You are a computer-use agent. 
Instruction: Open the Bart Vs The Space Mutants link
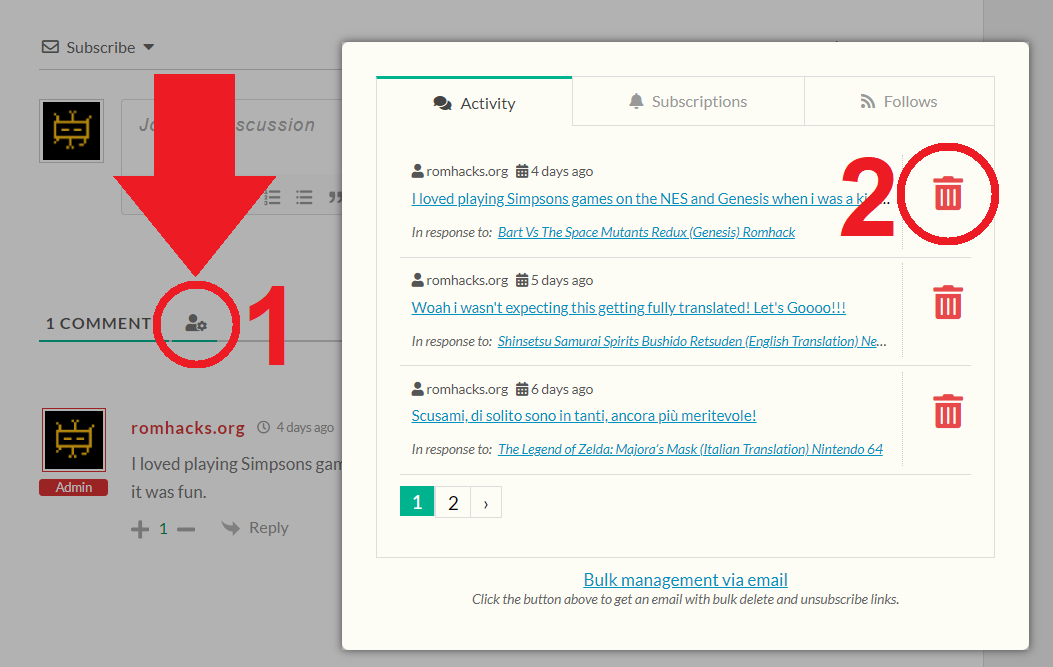click(646, 232)
